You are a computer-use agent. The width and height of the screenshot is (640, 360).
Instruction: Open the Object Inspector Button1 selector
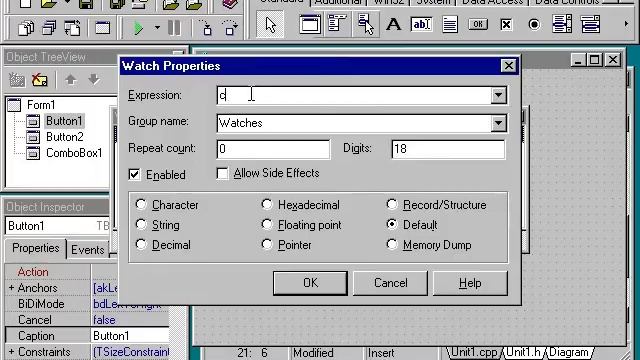pos(57,226)
